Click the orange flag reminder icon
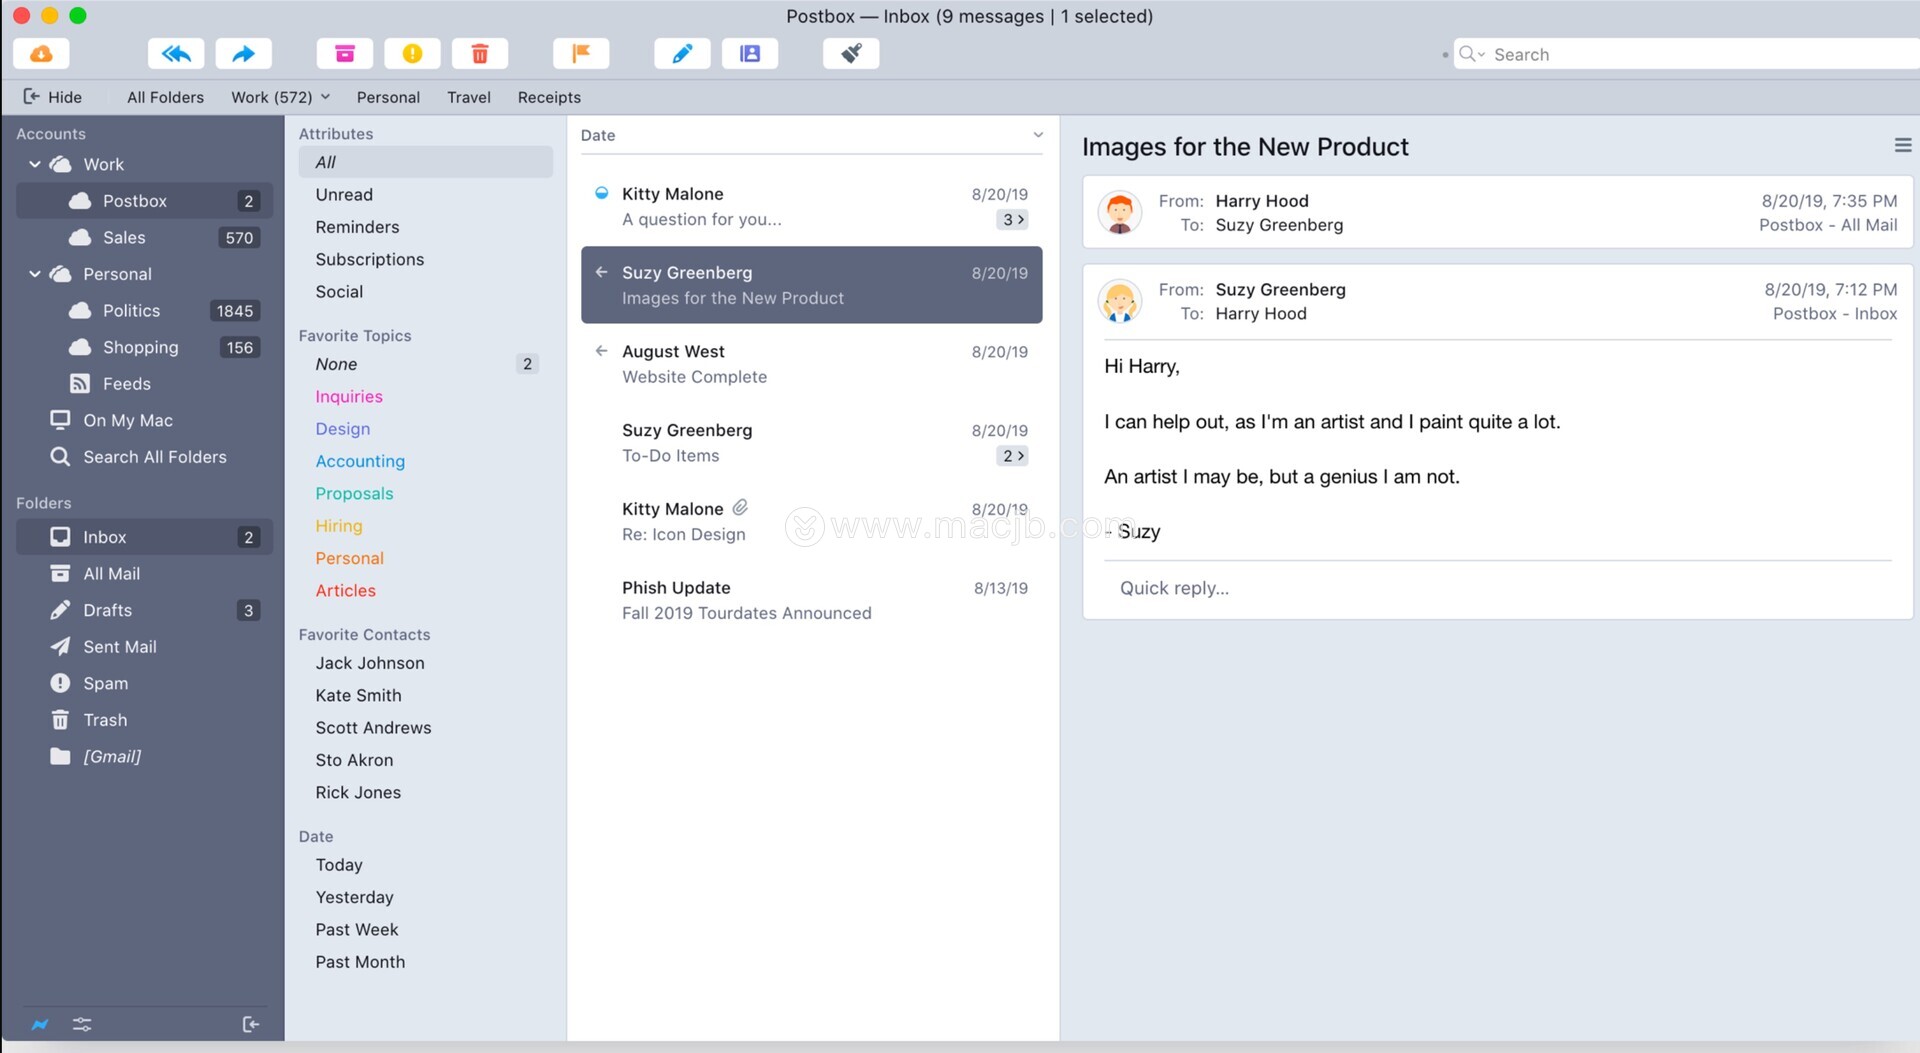 [581, 54]
